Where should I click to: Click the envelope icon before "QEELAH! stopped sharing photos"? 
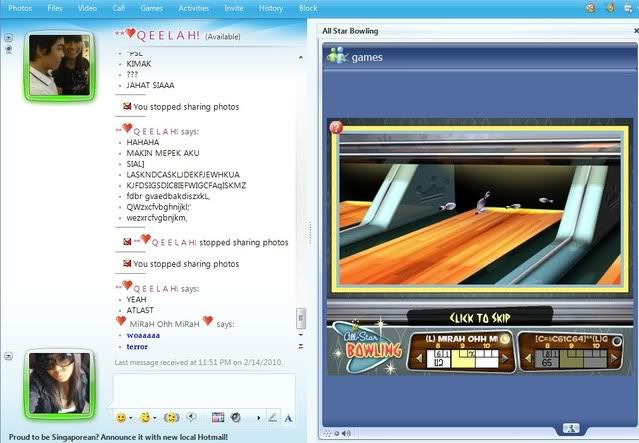(x=127, y=242)
